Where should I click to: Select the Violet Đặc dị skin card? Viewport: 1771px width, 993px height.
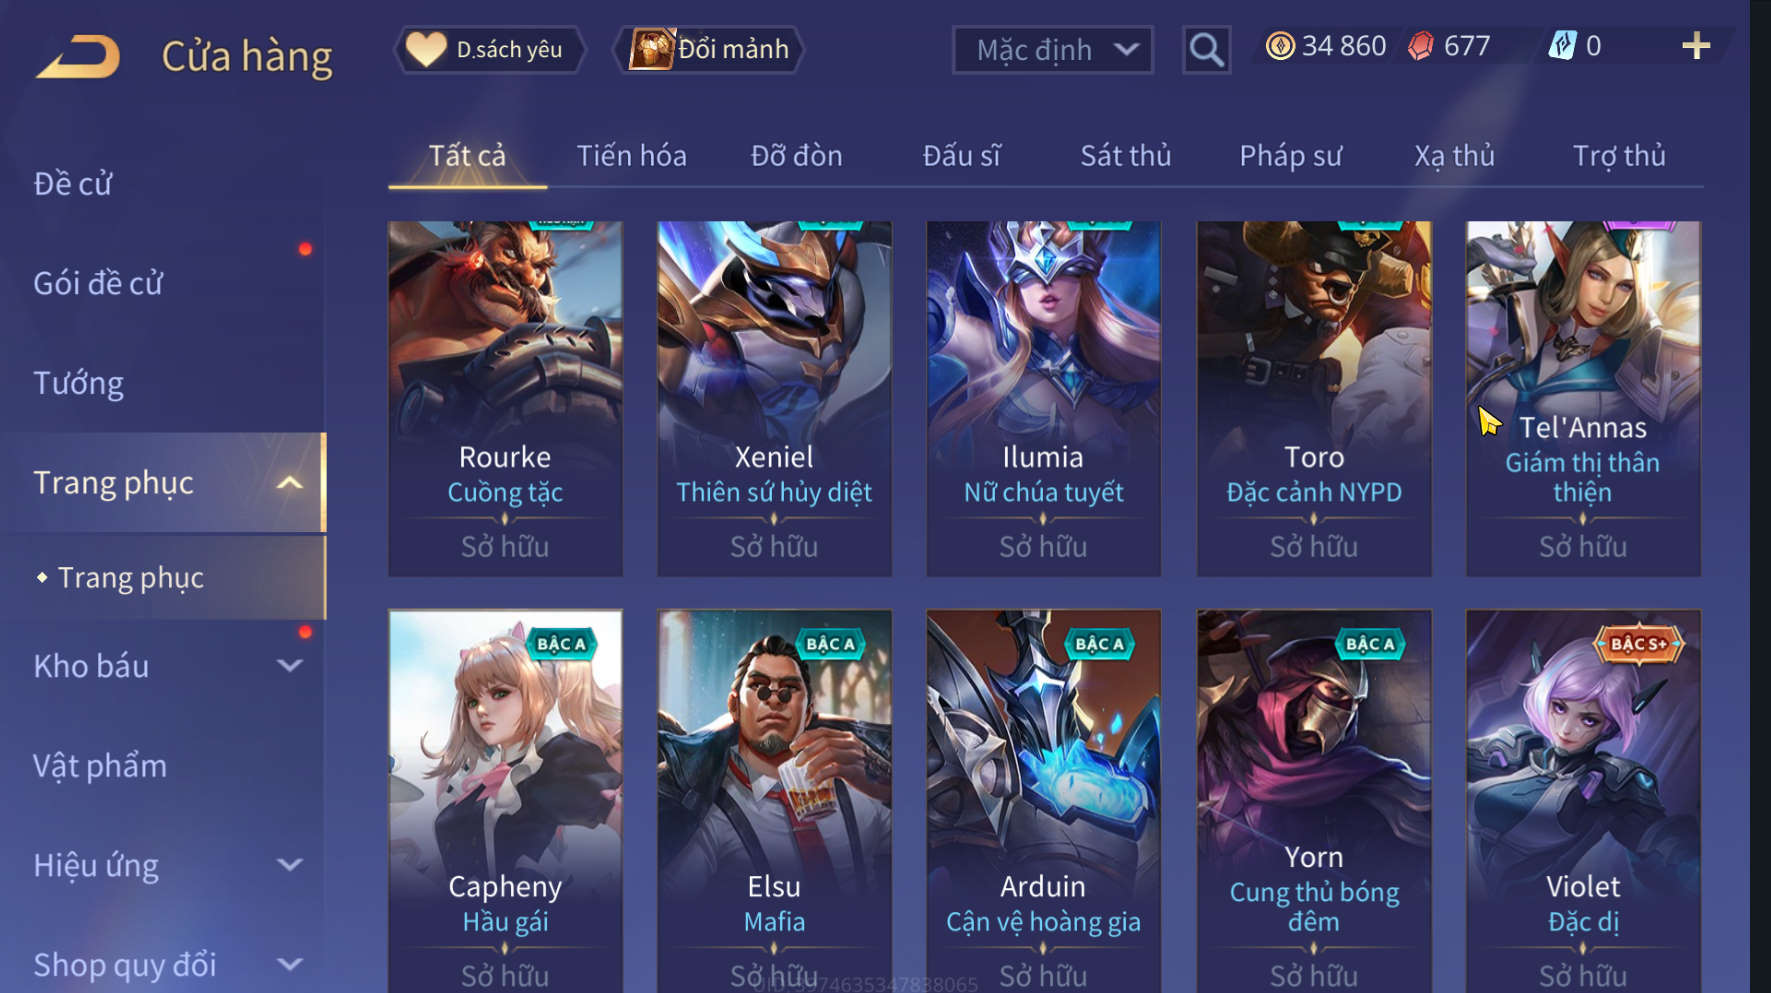(1583, 801)
